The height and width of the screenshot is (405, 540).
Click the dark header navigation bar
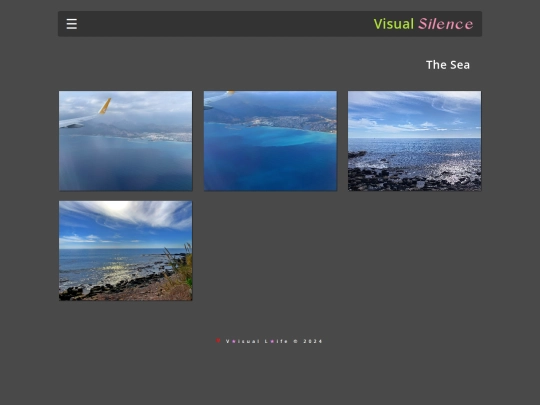[x=270, y=24]
